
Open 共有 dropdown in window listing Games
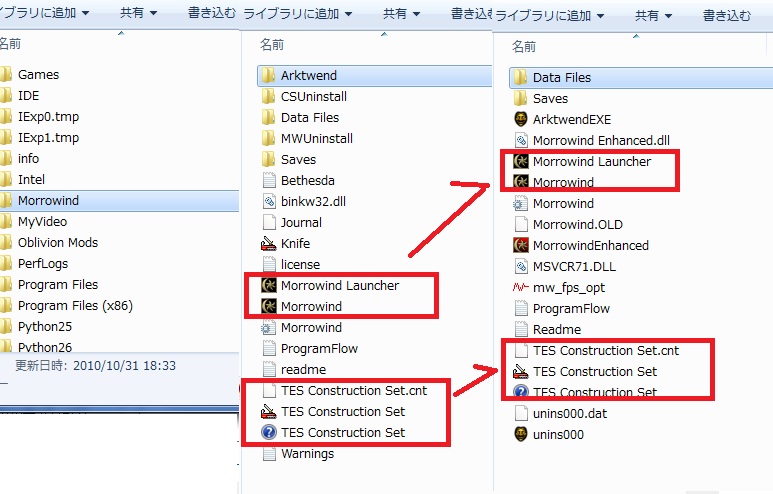[139, 12]
